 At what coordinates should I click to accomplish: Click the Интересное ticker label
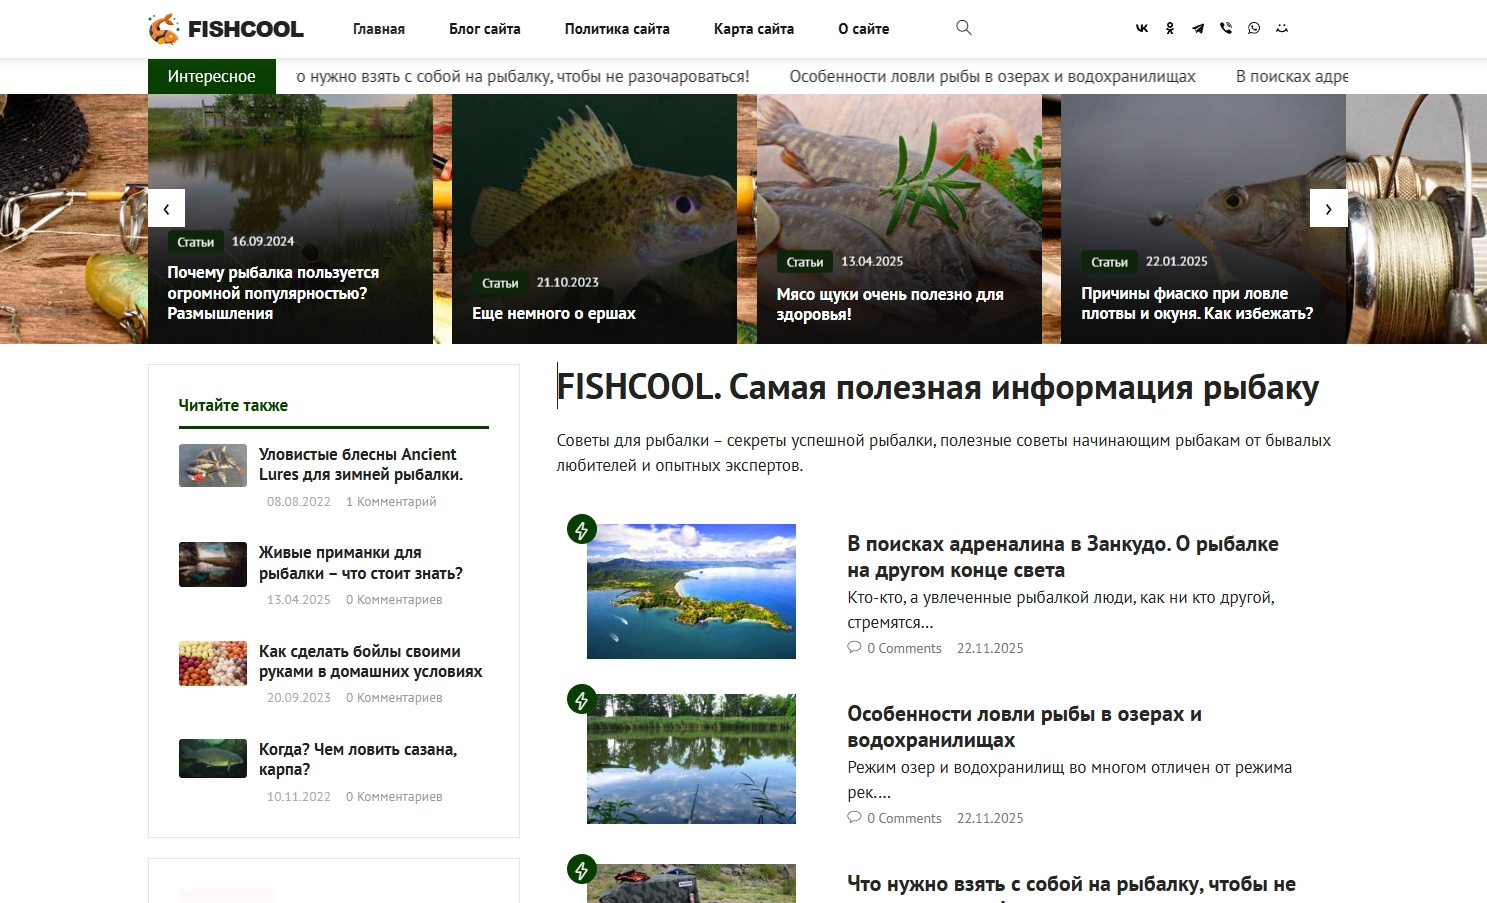pos(212,76)
